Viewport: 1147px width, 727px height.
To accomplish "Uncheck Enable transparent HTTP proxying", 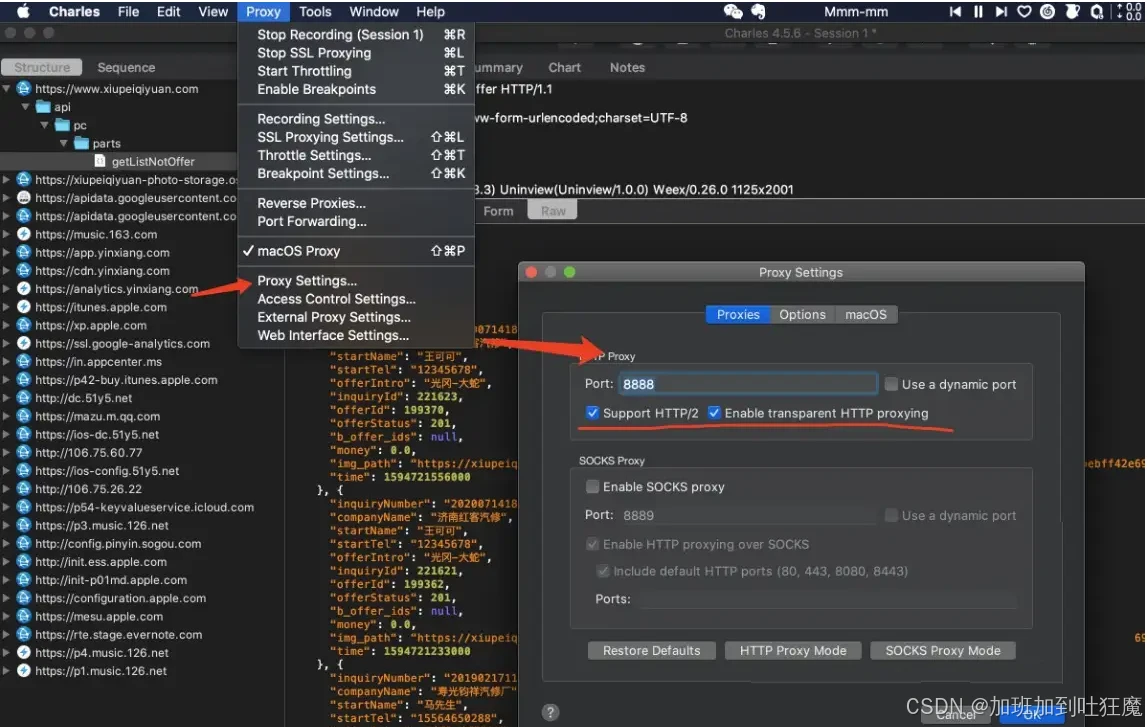I will pos(714,413).
